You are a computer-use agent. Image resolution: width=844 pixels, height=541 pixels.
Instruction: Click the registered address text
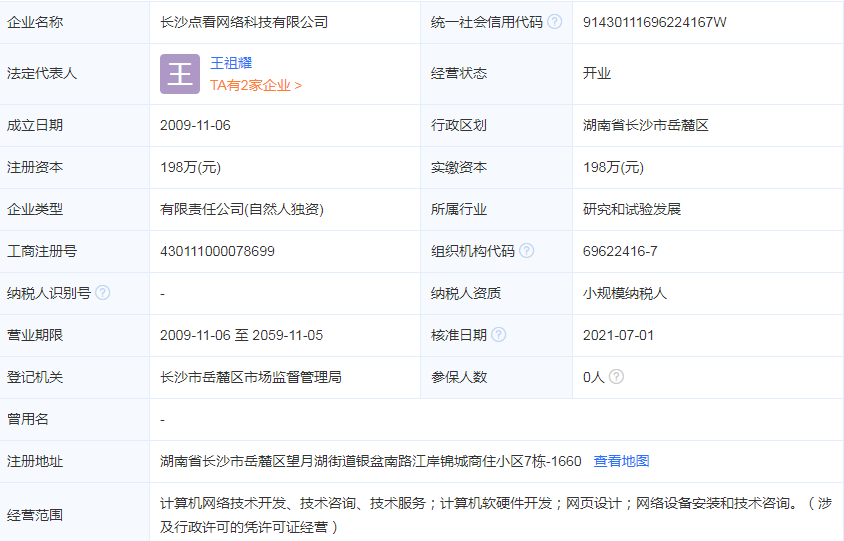tap(370, 461)
